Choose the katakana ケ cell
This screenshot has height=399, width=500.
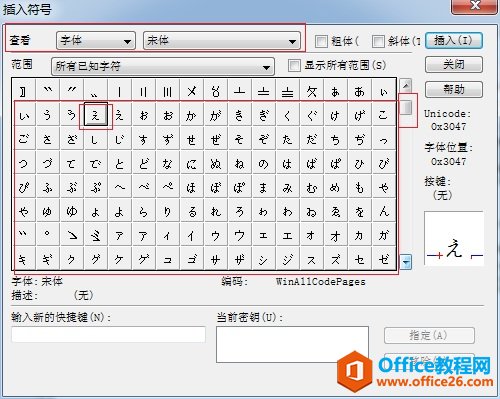(119, 258)
